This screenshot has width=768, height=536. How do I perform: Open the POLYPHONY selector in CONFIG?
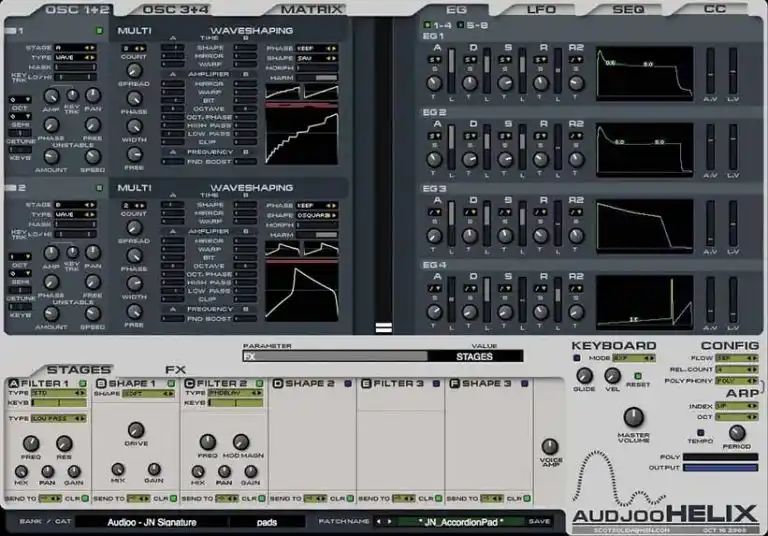(x=736, y=381)
